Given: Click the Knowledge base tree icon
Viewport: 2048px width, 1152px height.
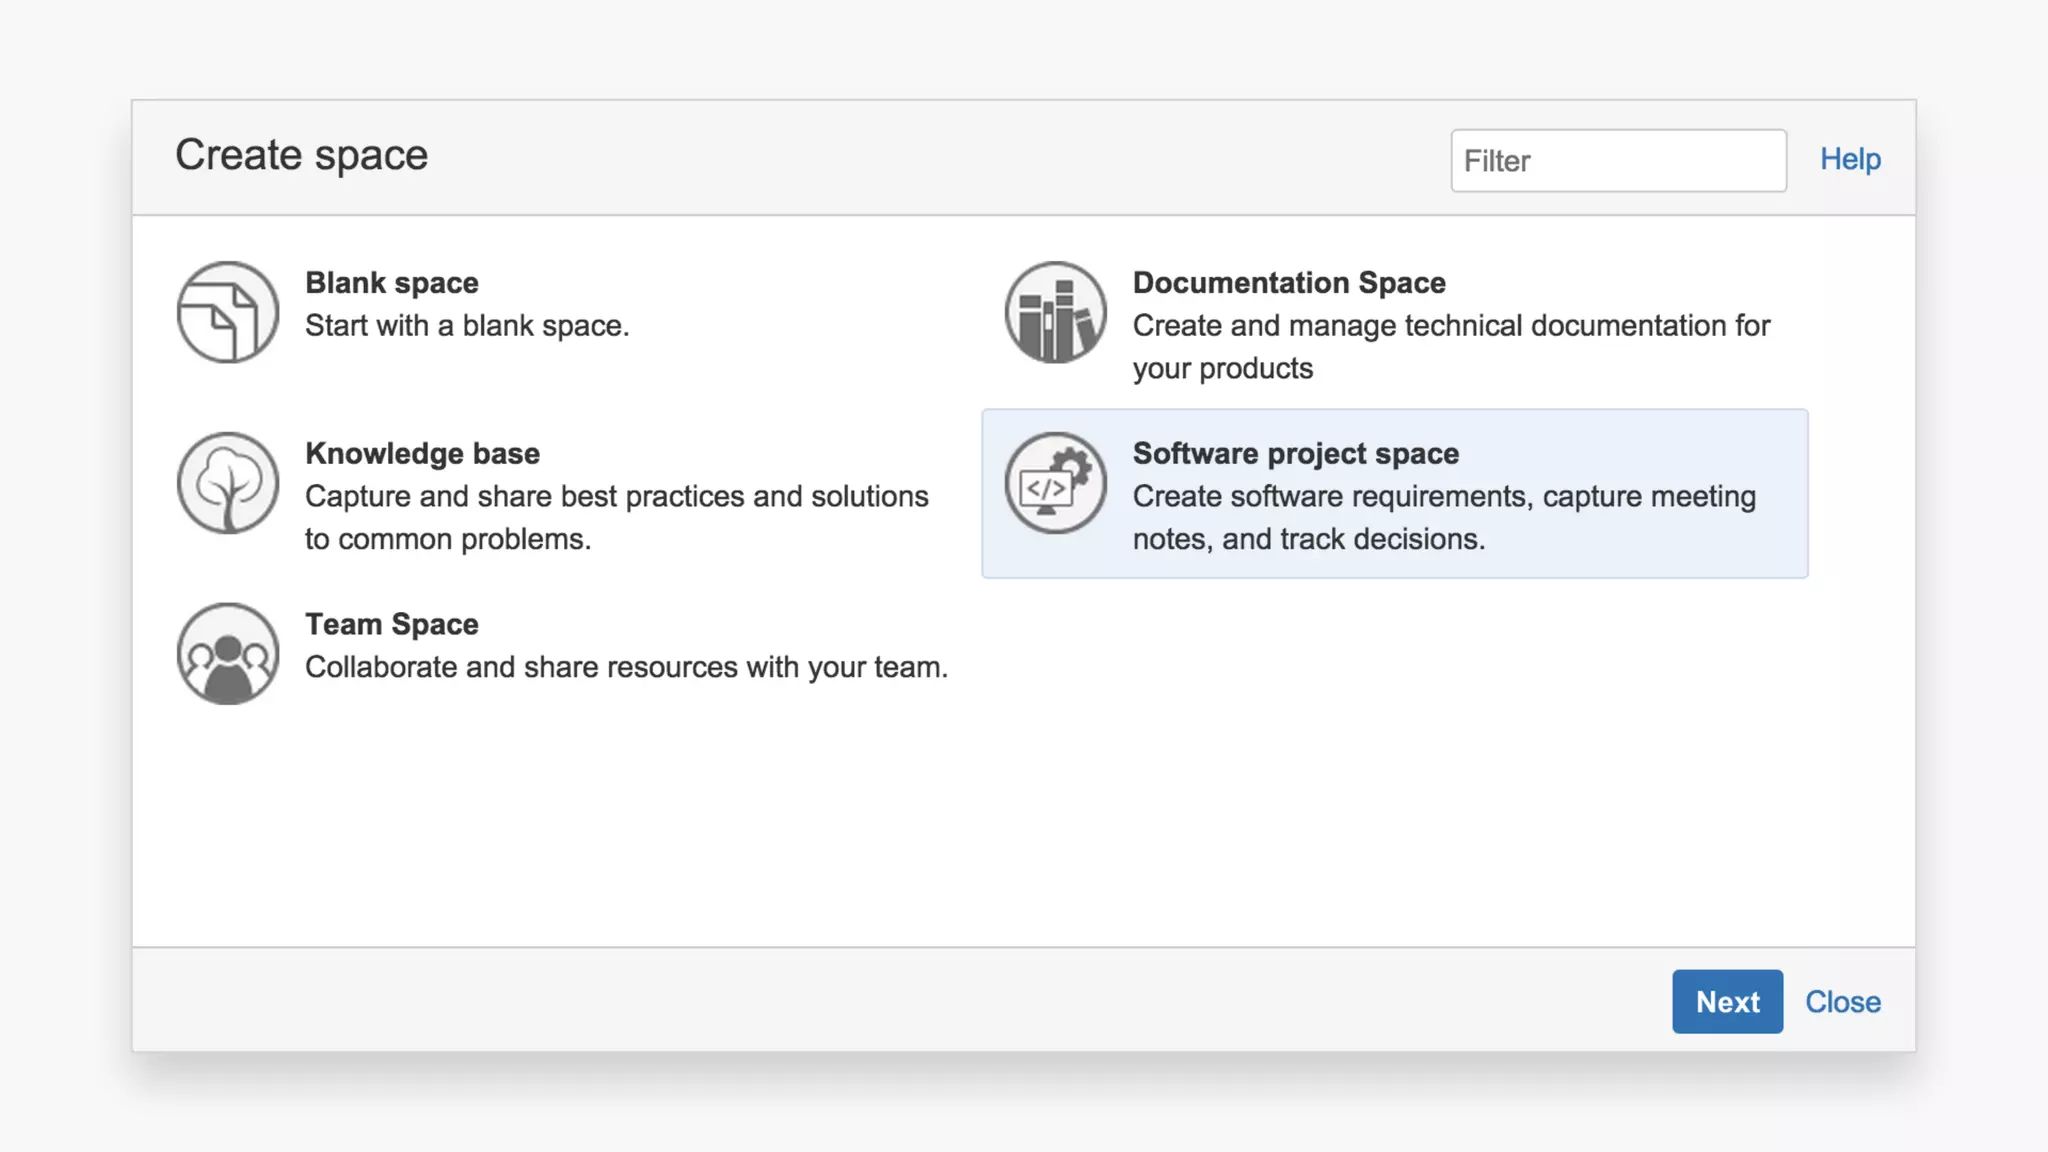Looking at the screenshot, I should (228, 483).
